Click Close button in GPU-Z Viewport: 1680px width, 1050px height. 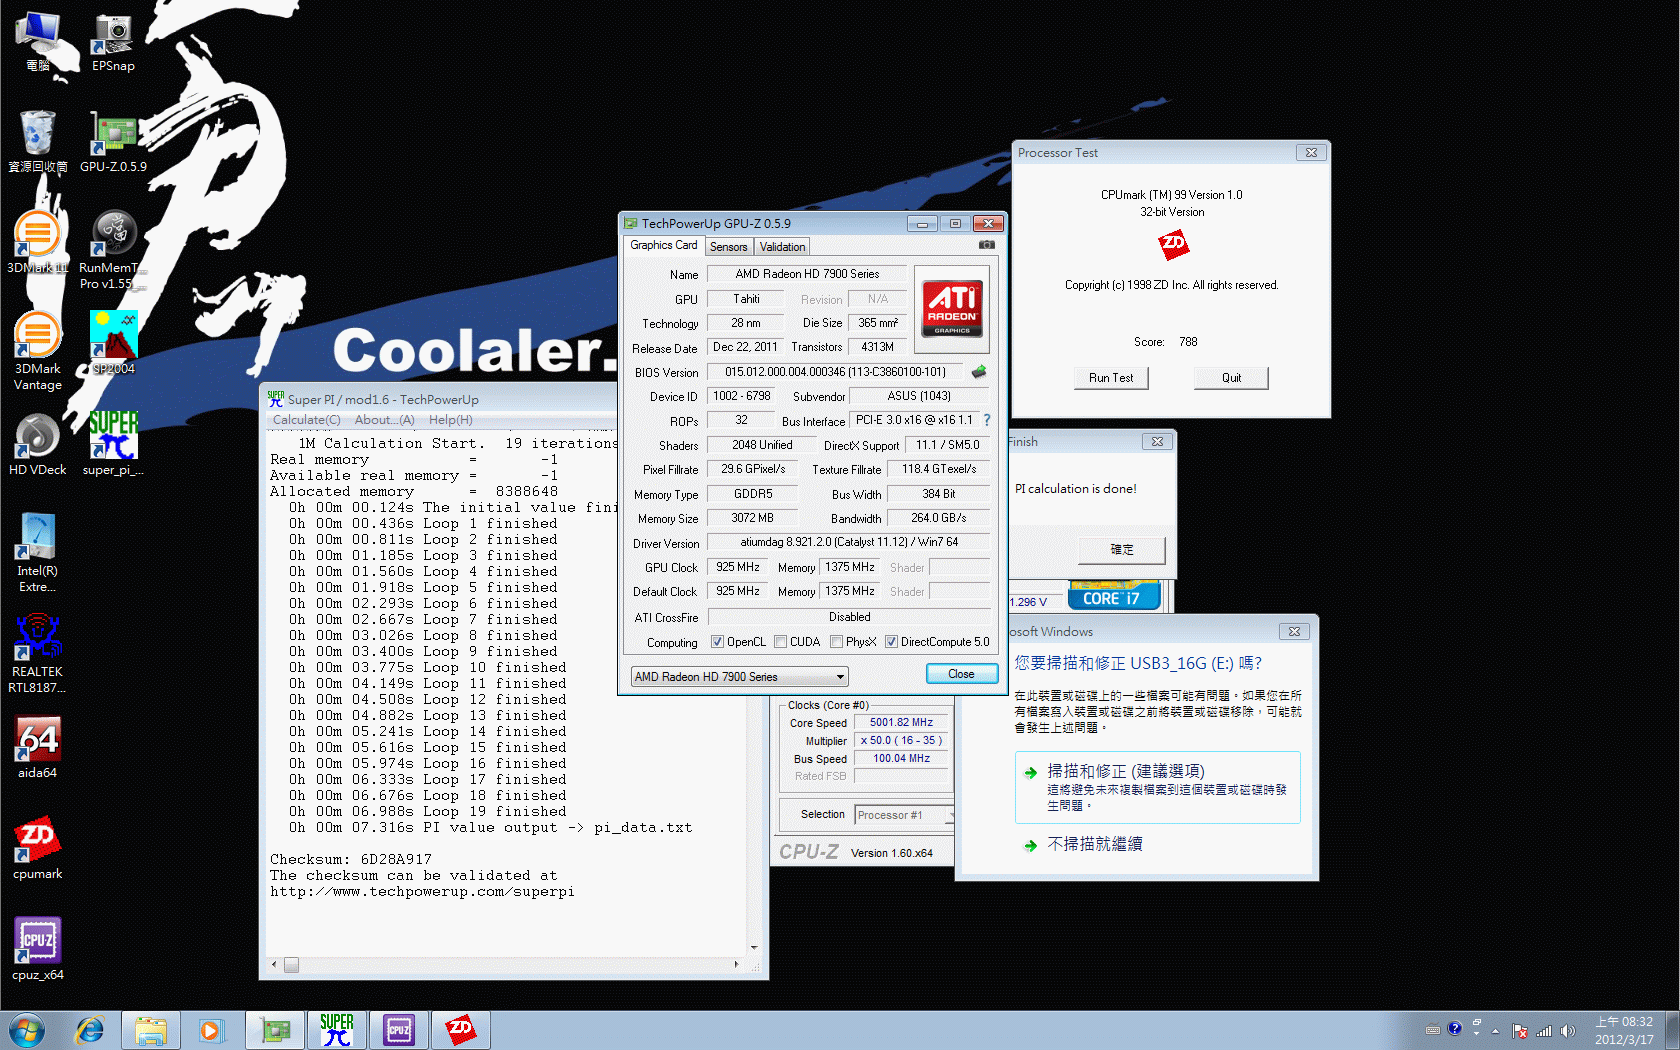961,674
